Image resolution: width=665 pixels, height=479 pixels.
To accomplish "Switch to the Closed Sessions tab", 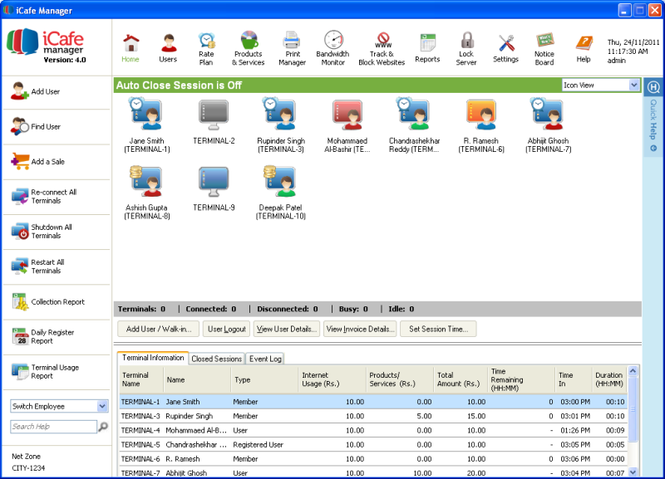I will [216, 358].
